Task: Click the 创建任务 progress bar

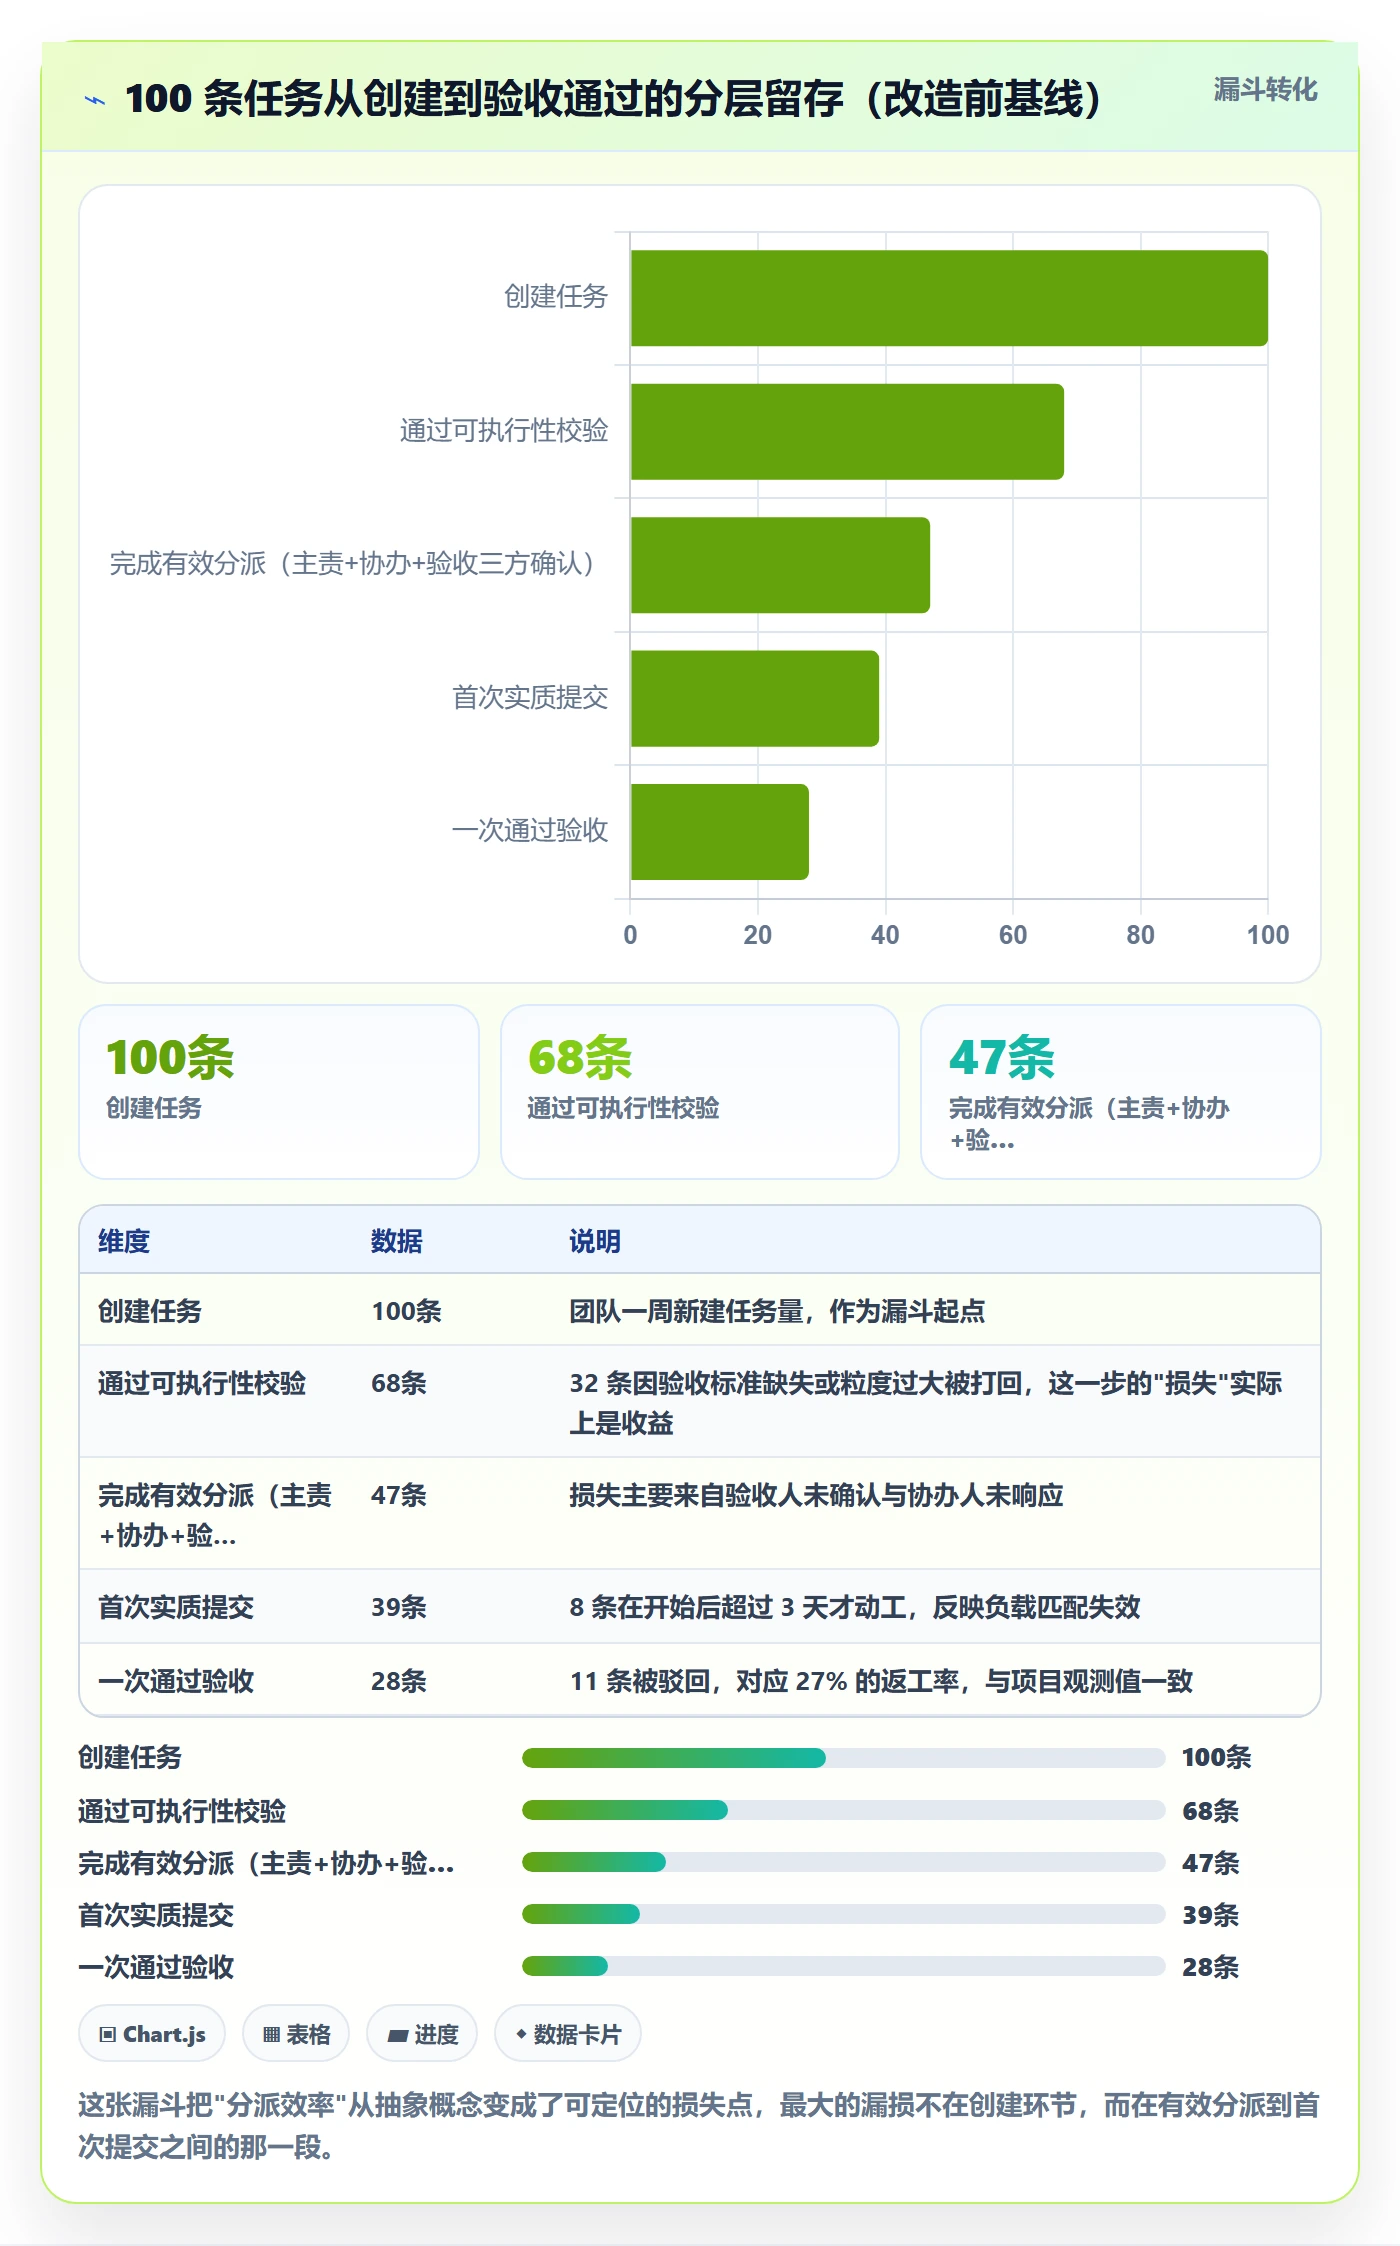Action: [x=844, y=1758]
